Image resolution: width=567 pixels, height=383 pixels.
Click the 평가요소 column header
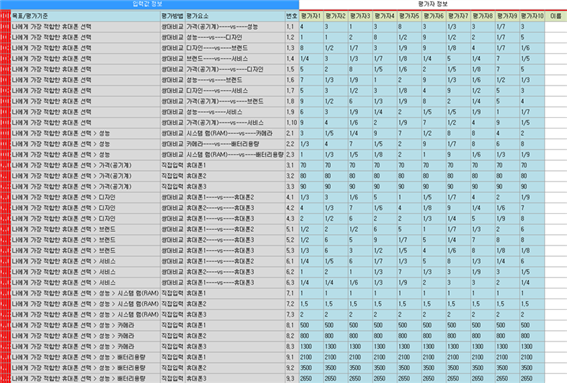235,16
